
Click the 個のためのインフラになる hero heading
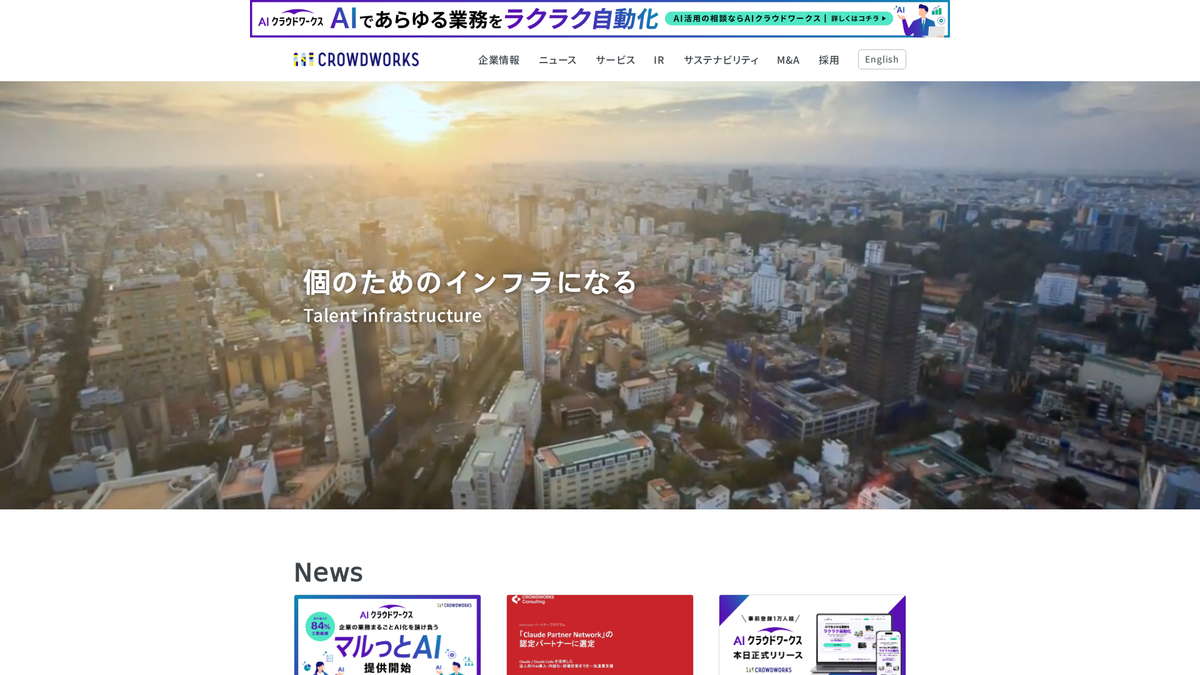470,281
